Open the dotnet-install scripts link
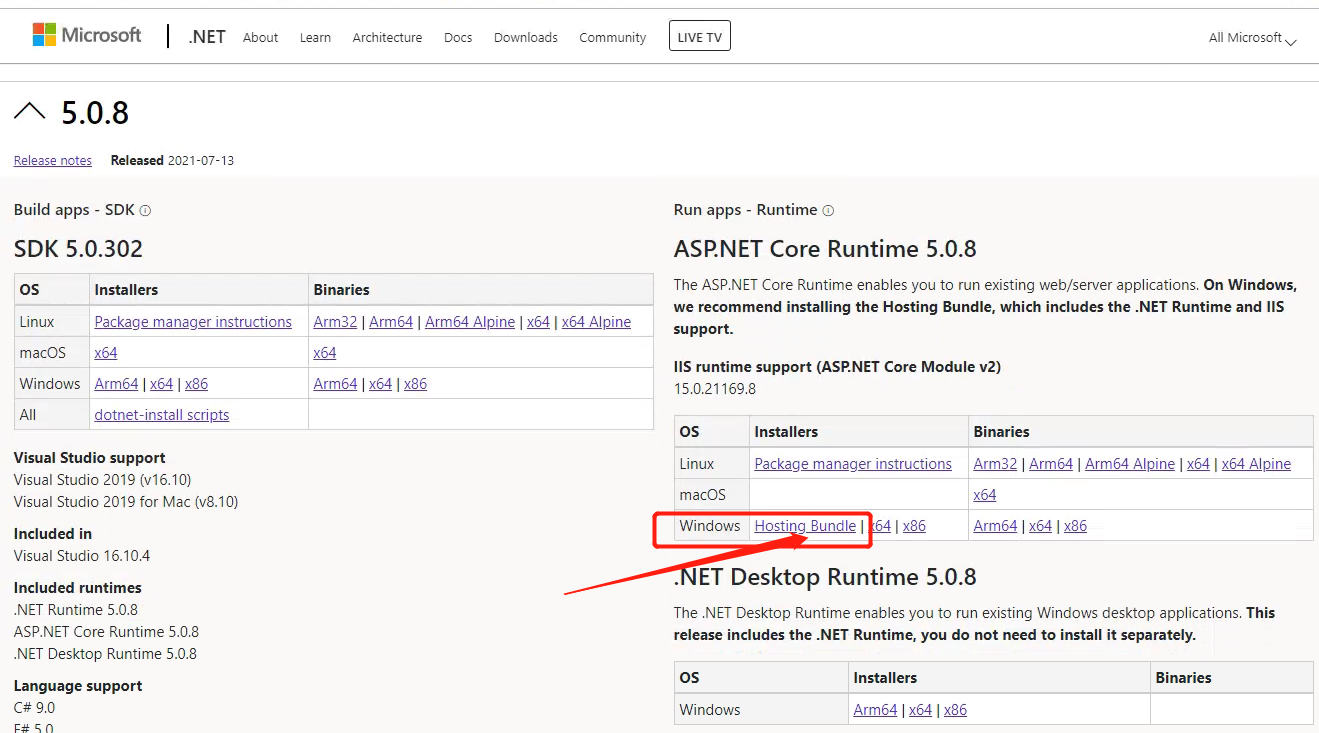The height and width of the screenshot is (733, 1319). click(x=161, y=414)
